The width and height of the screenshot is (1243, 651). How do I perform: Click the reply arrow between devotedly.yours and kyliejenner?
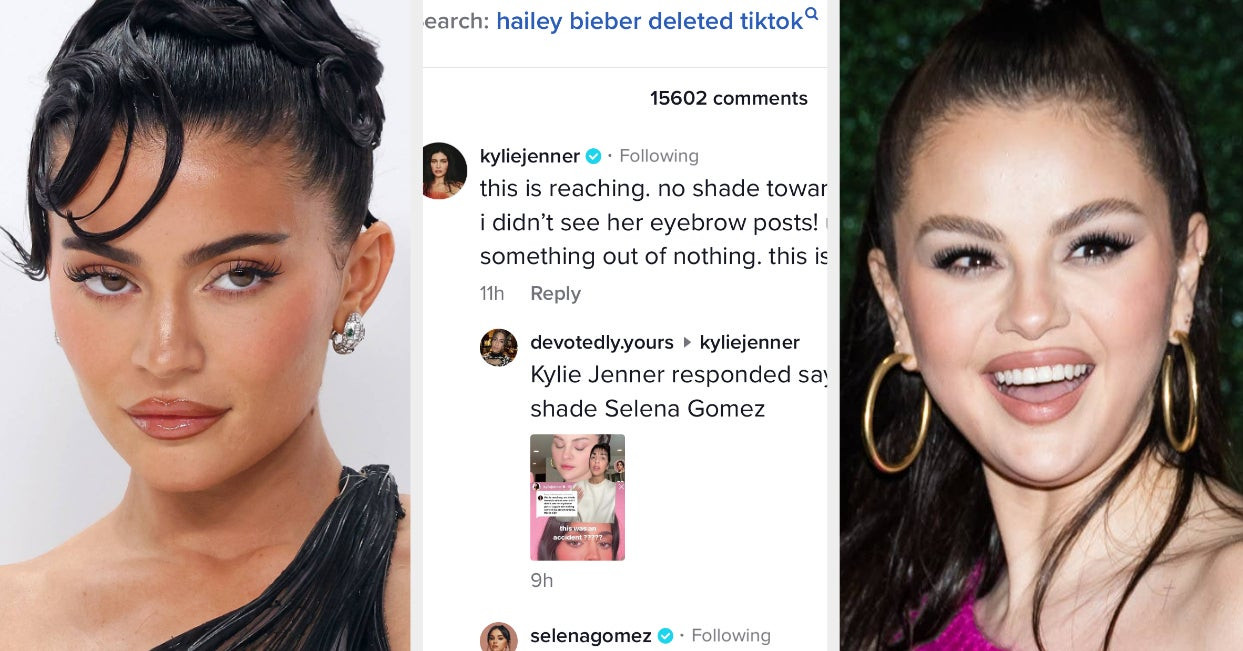[x=687, y=343]
